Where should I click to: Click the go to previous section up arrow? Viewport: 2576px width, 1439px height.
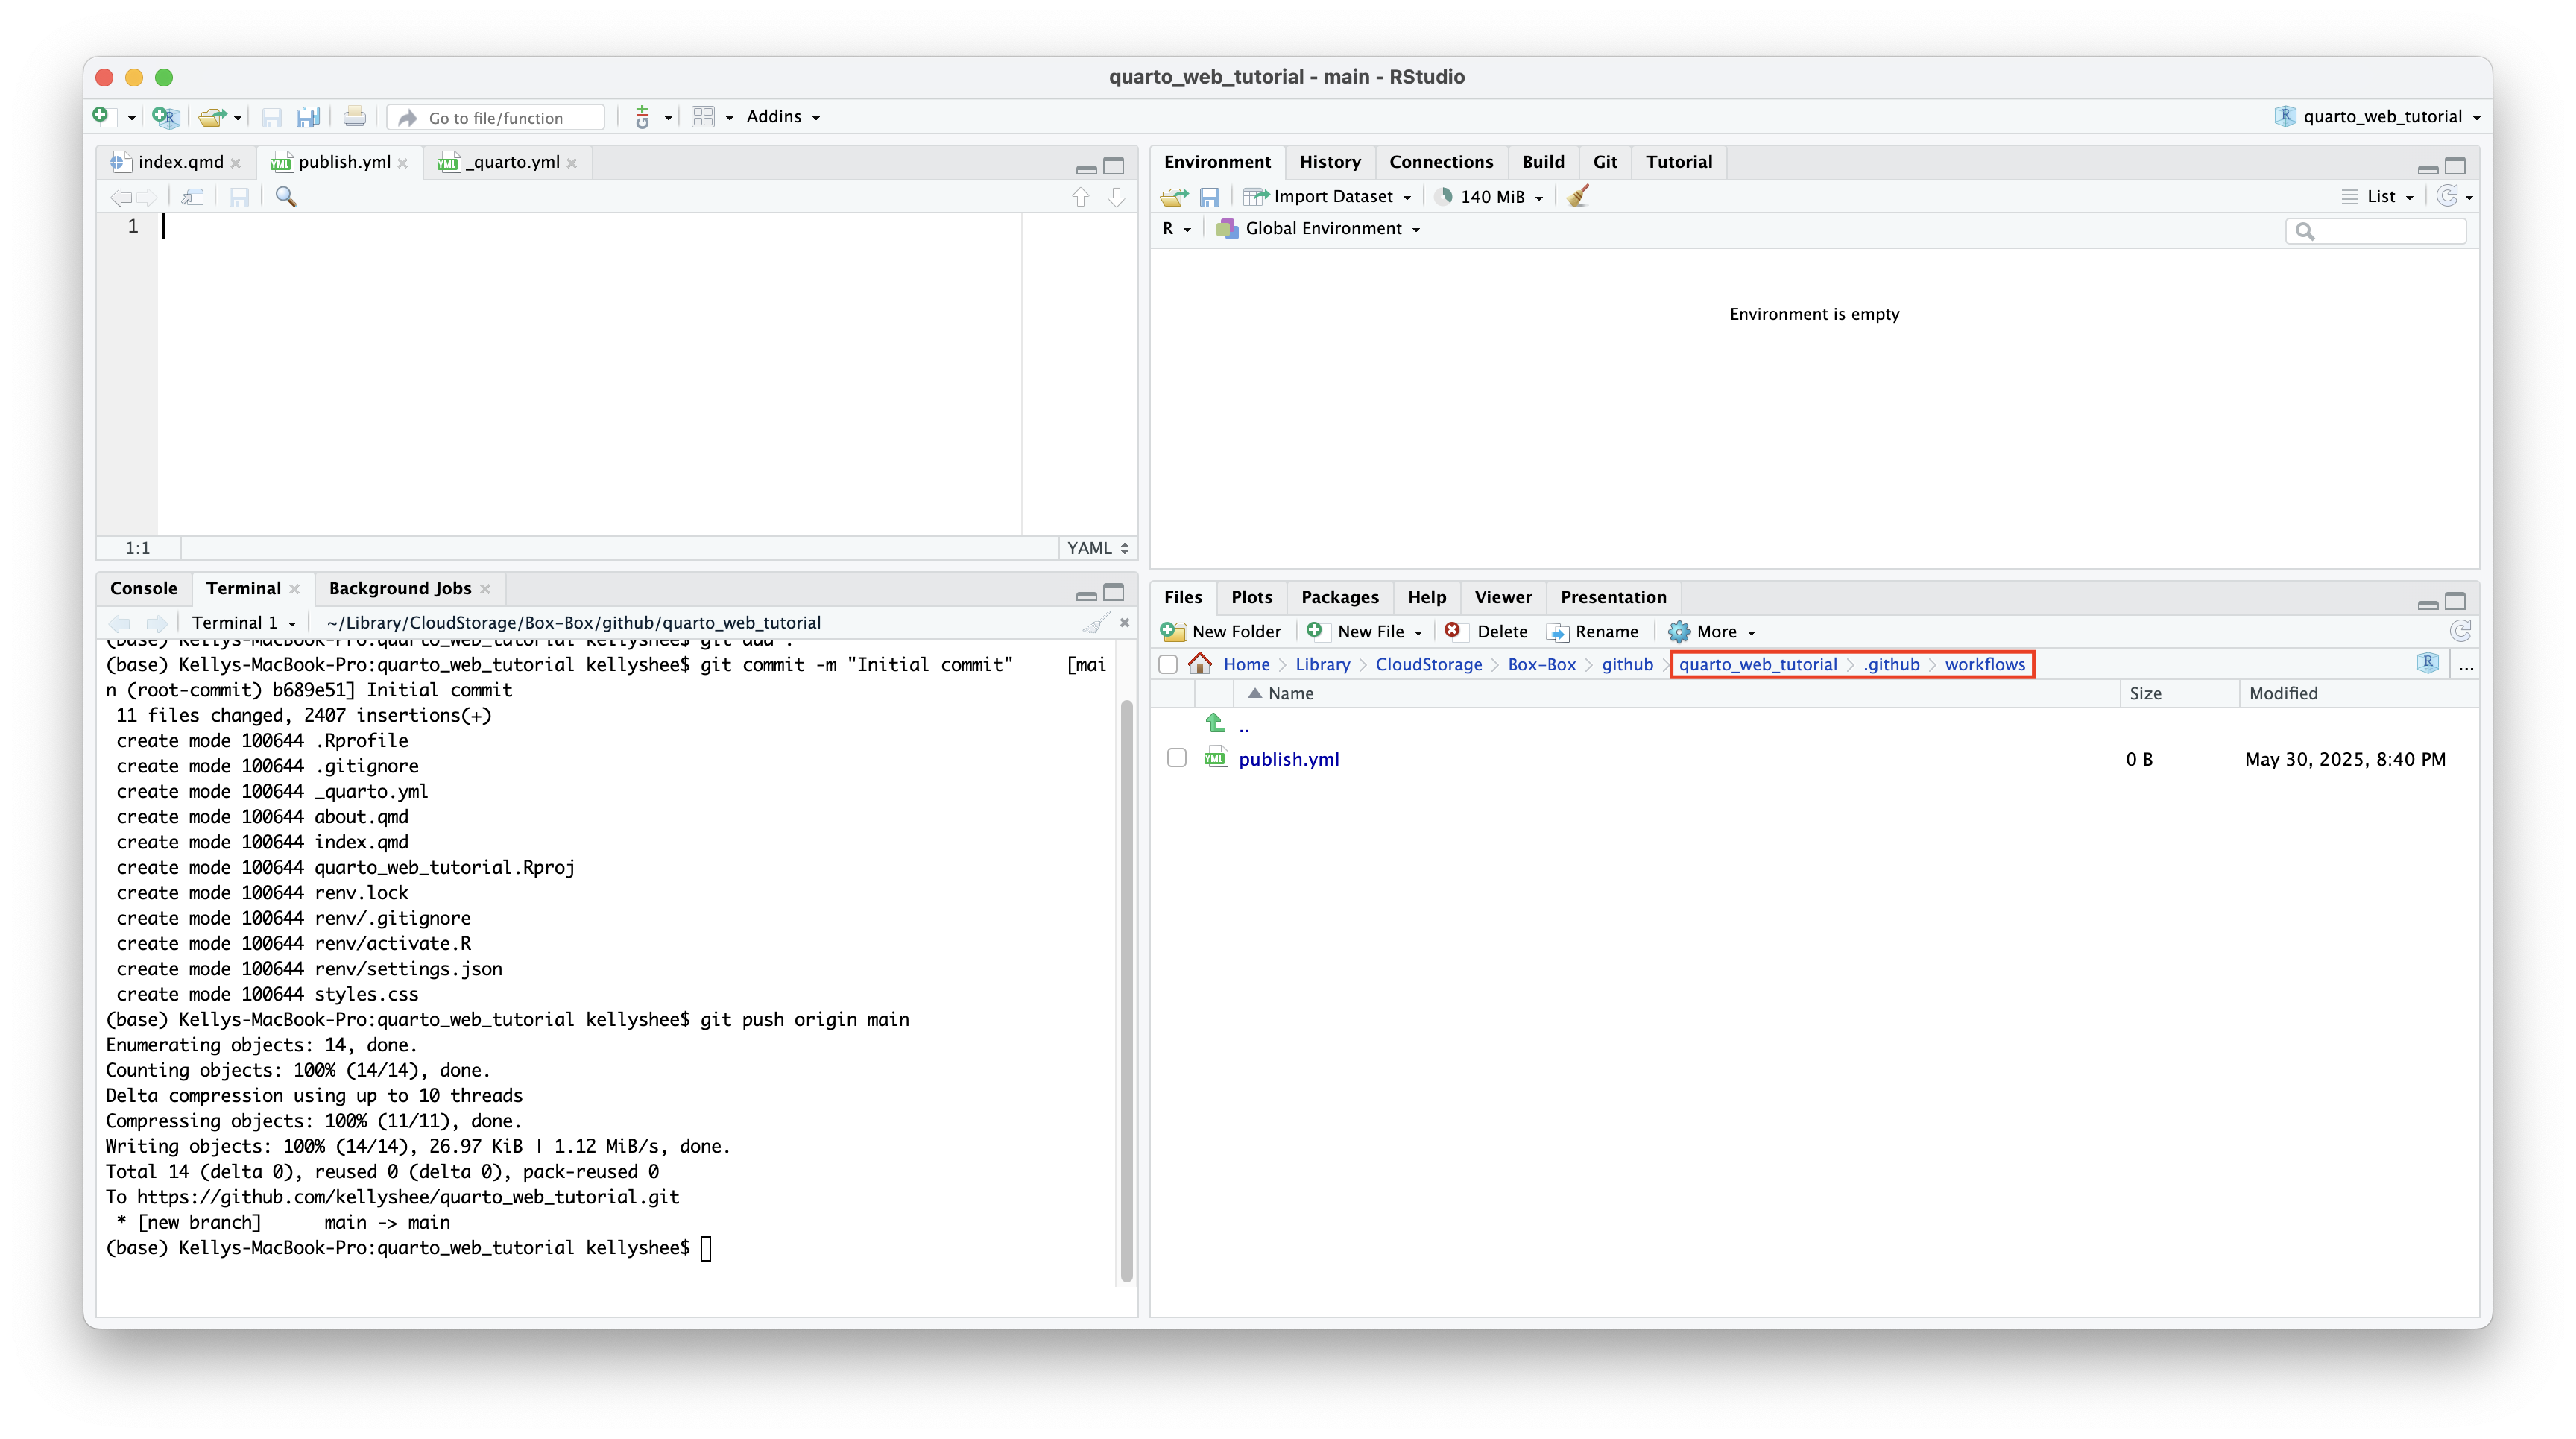pyautogui.click(x=1080, y=197)
